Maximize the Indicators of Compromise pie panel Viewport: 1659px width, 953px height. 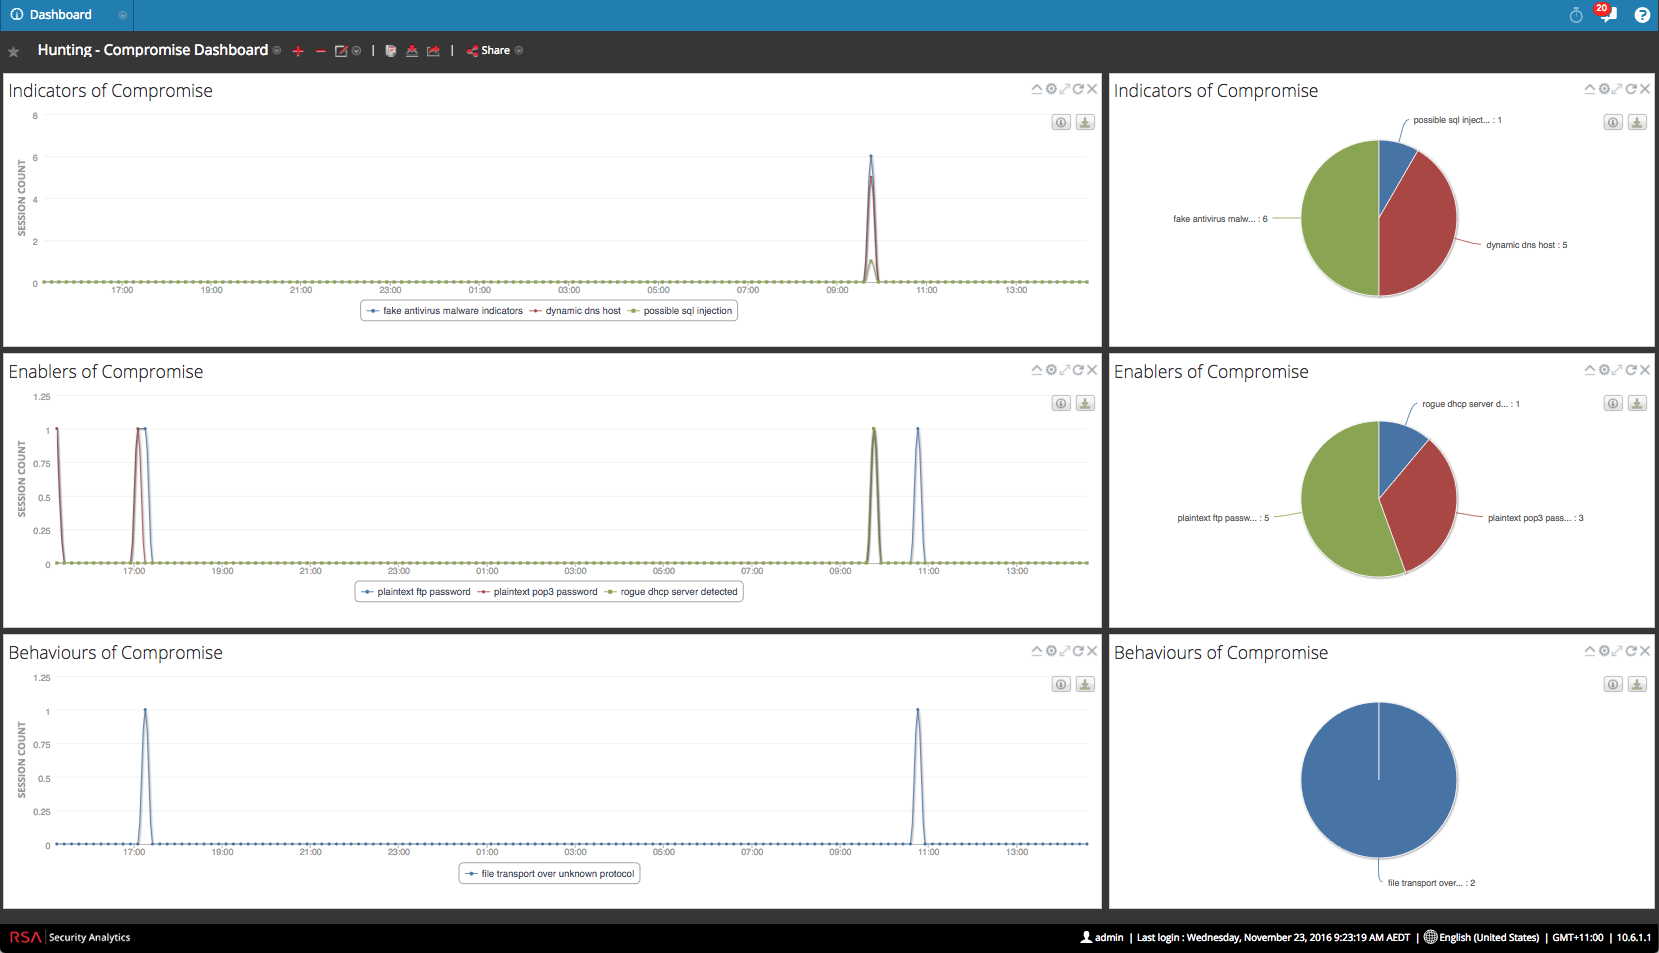pos(1617,89)
